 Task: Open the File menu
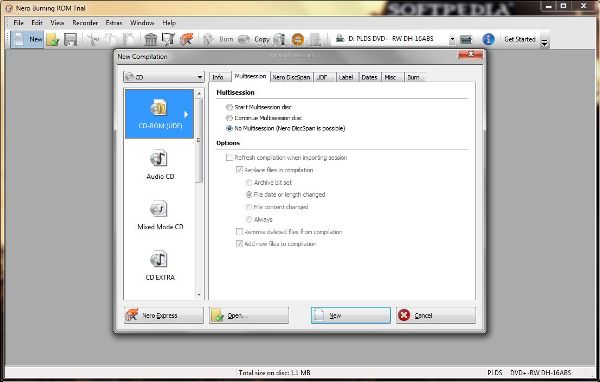18,23
